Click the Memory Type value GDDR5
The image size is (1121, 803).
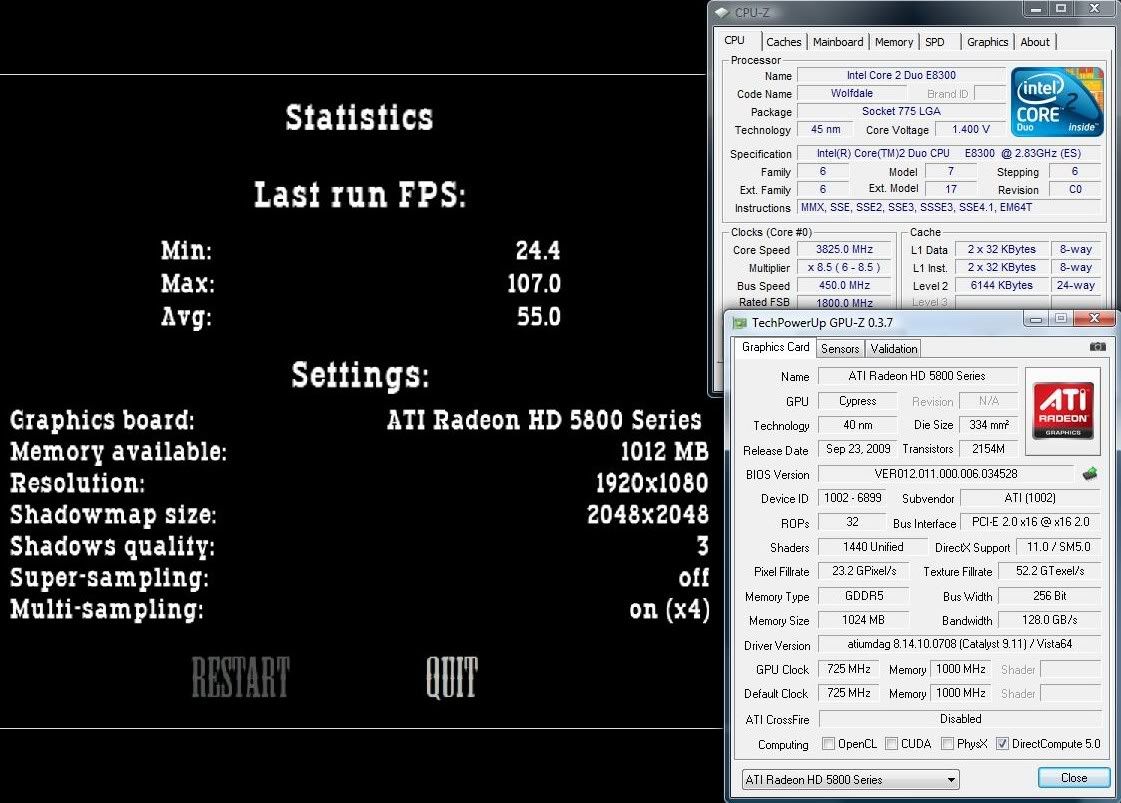[x=864, y=596]
